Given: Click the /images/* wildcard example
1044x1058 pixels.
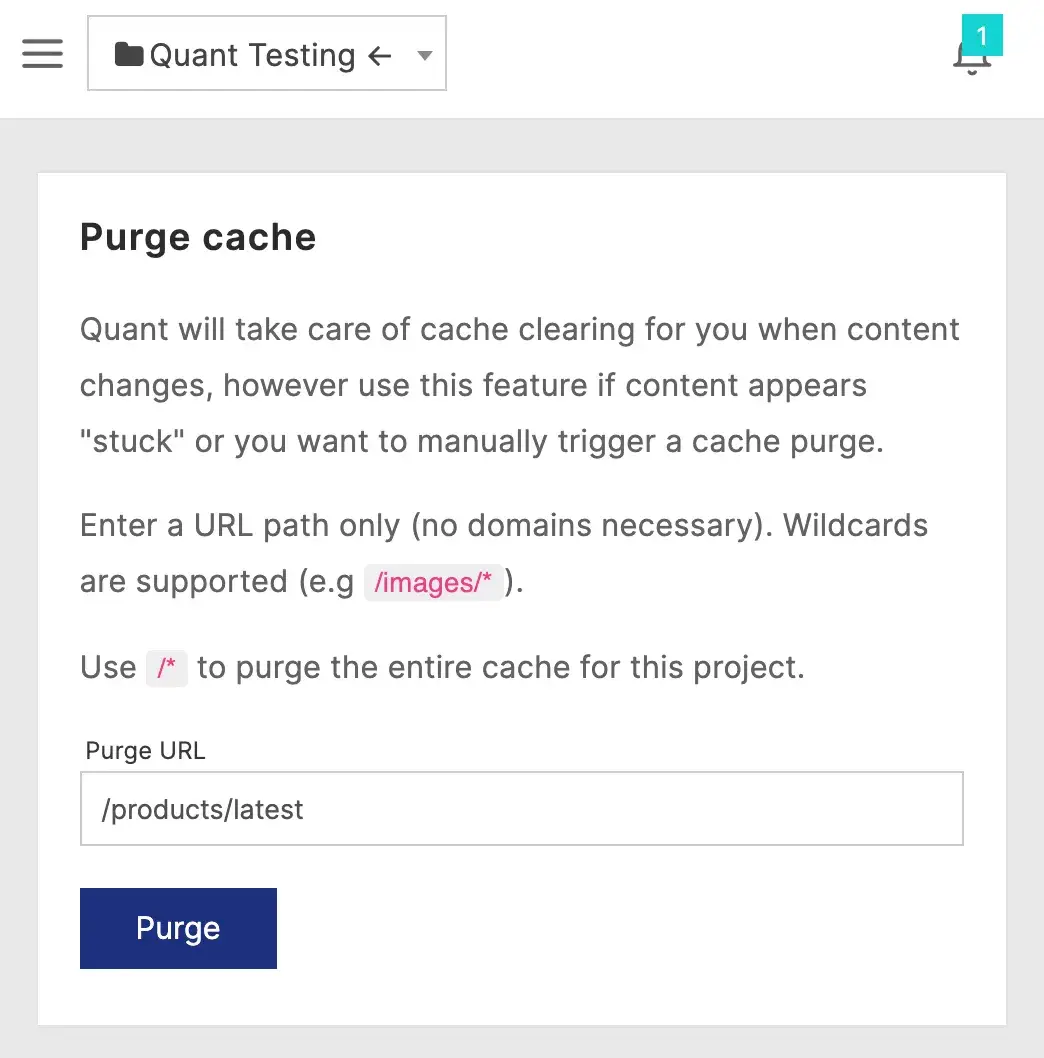Looking at the screenshot, I should pyautogui.click(x=434, y=582).
